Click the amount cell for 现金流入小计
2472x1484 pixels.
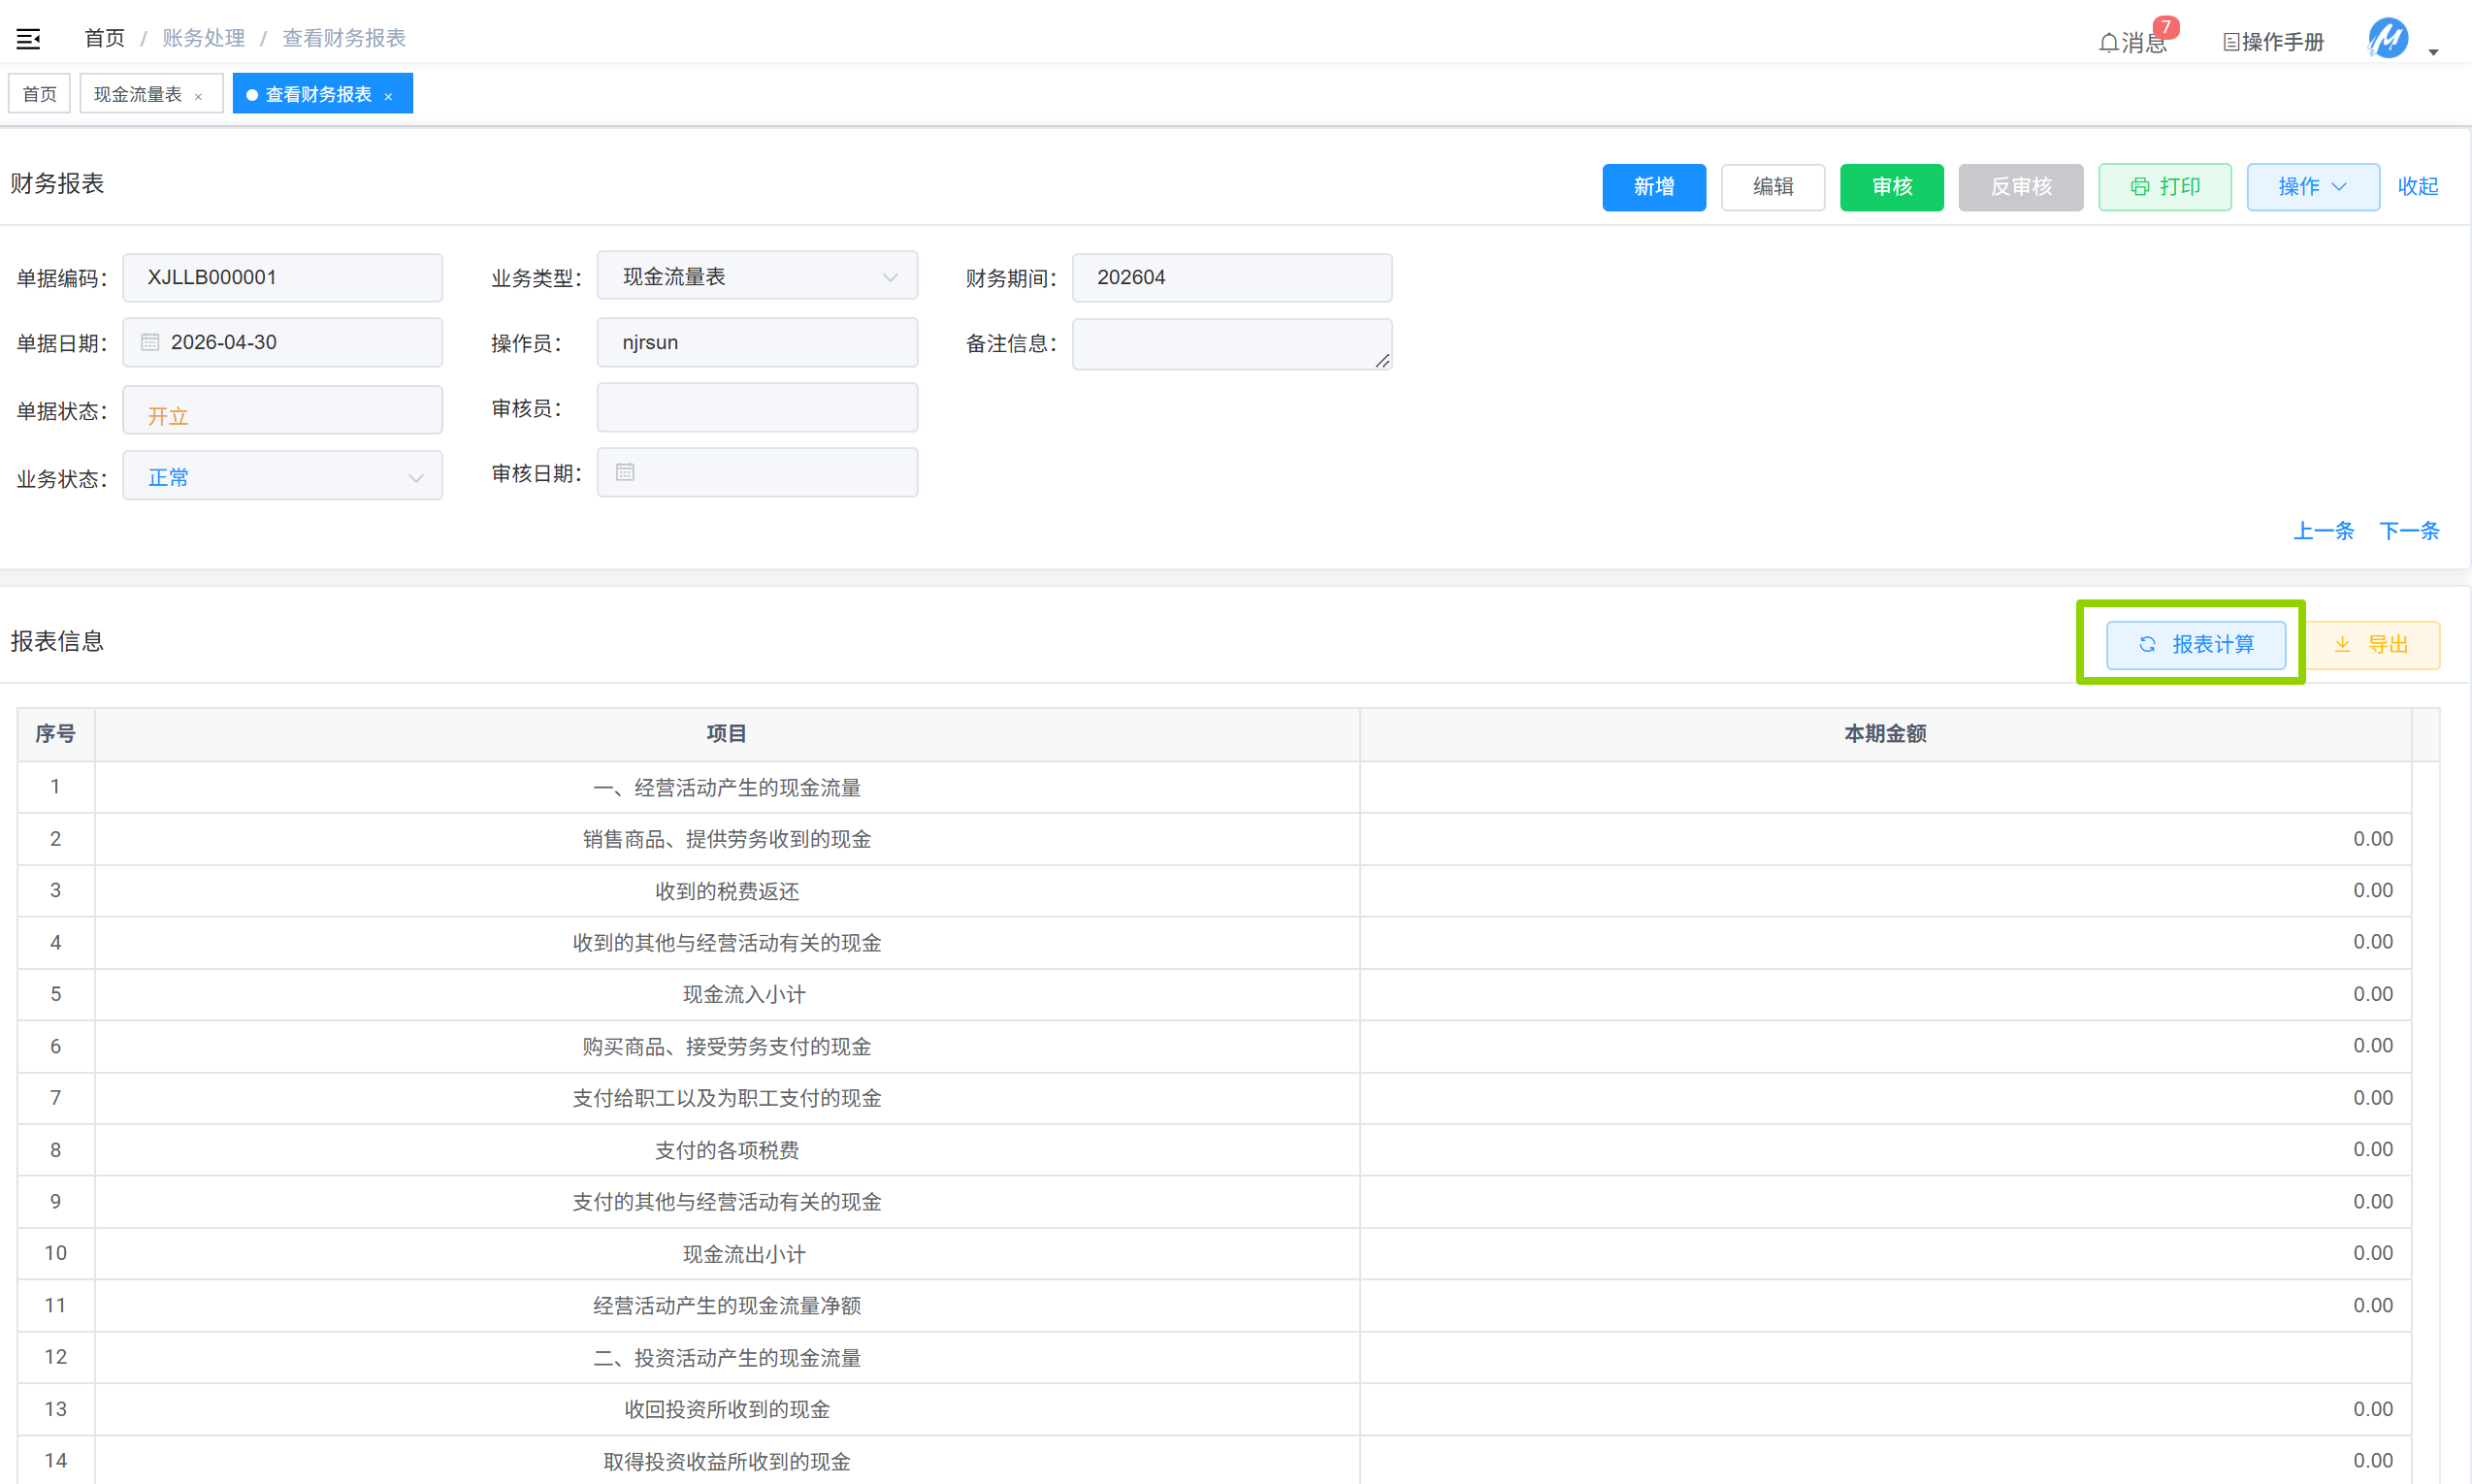1885,995
